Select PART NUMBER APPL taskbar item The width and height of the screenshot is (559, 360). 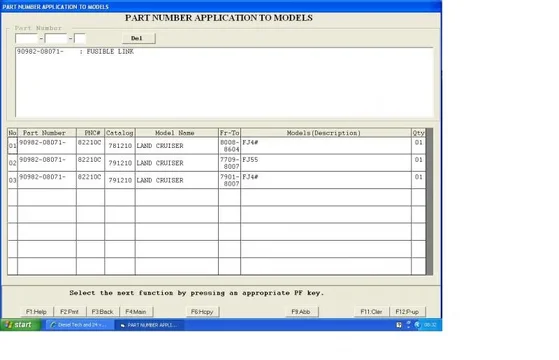click(x=149, y=325)
